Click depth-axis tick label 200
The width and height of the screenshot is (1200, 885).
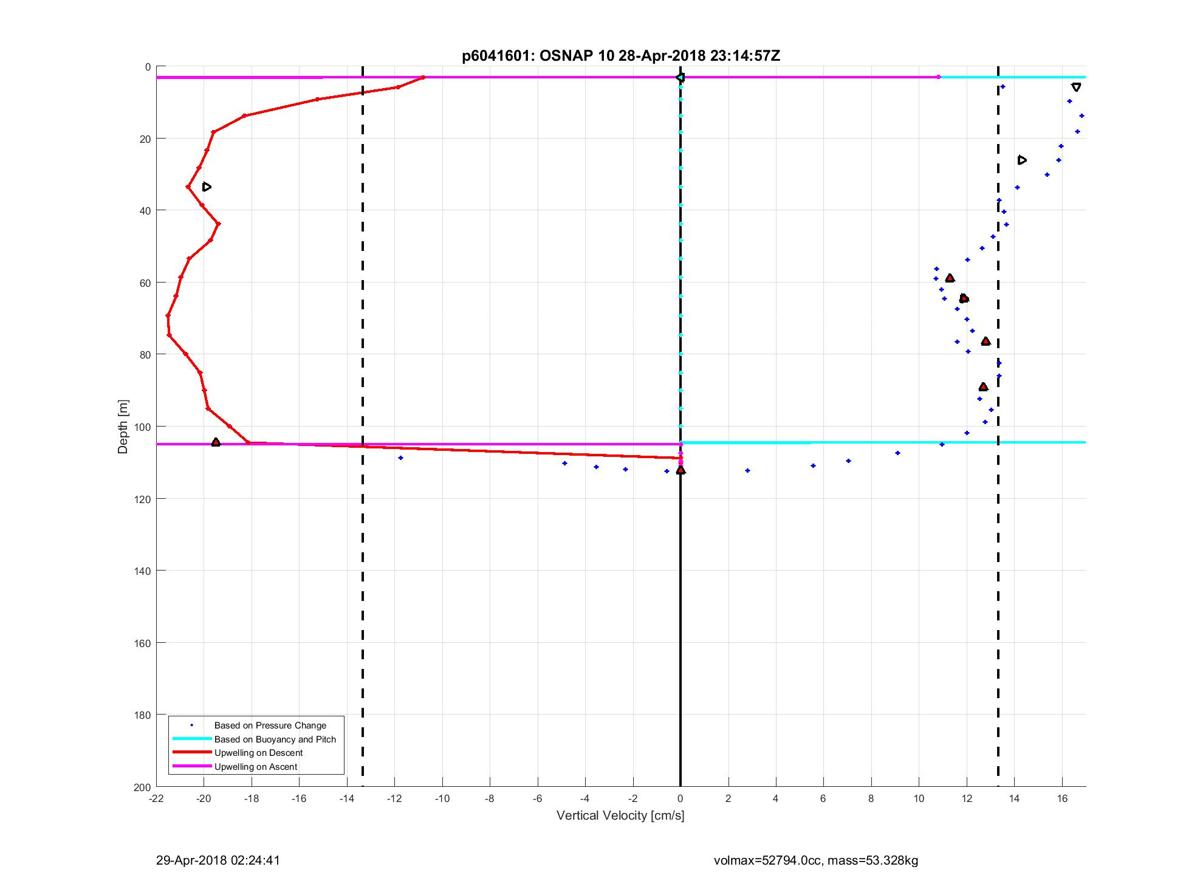point(142,787)
